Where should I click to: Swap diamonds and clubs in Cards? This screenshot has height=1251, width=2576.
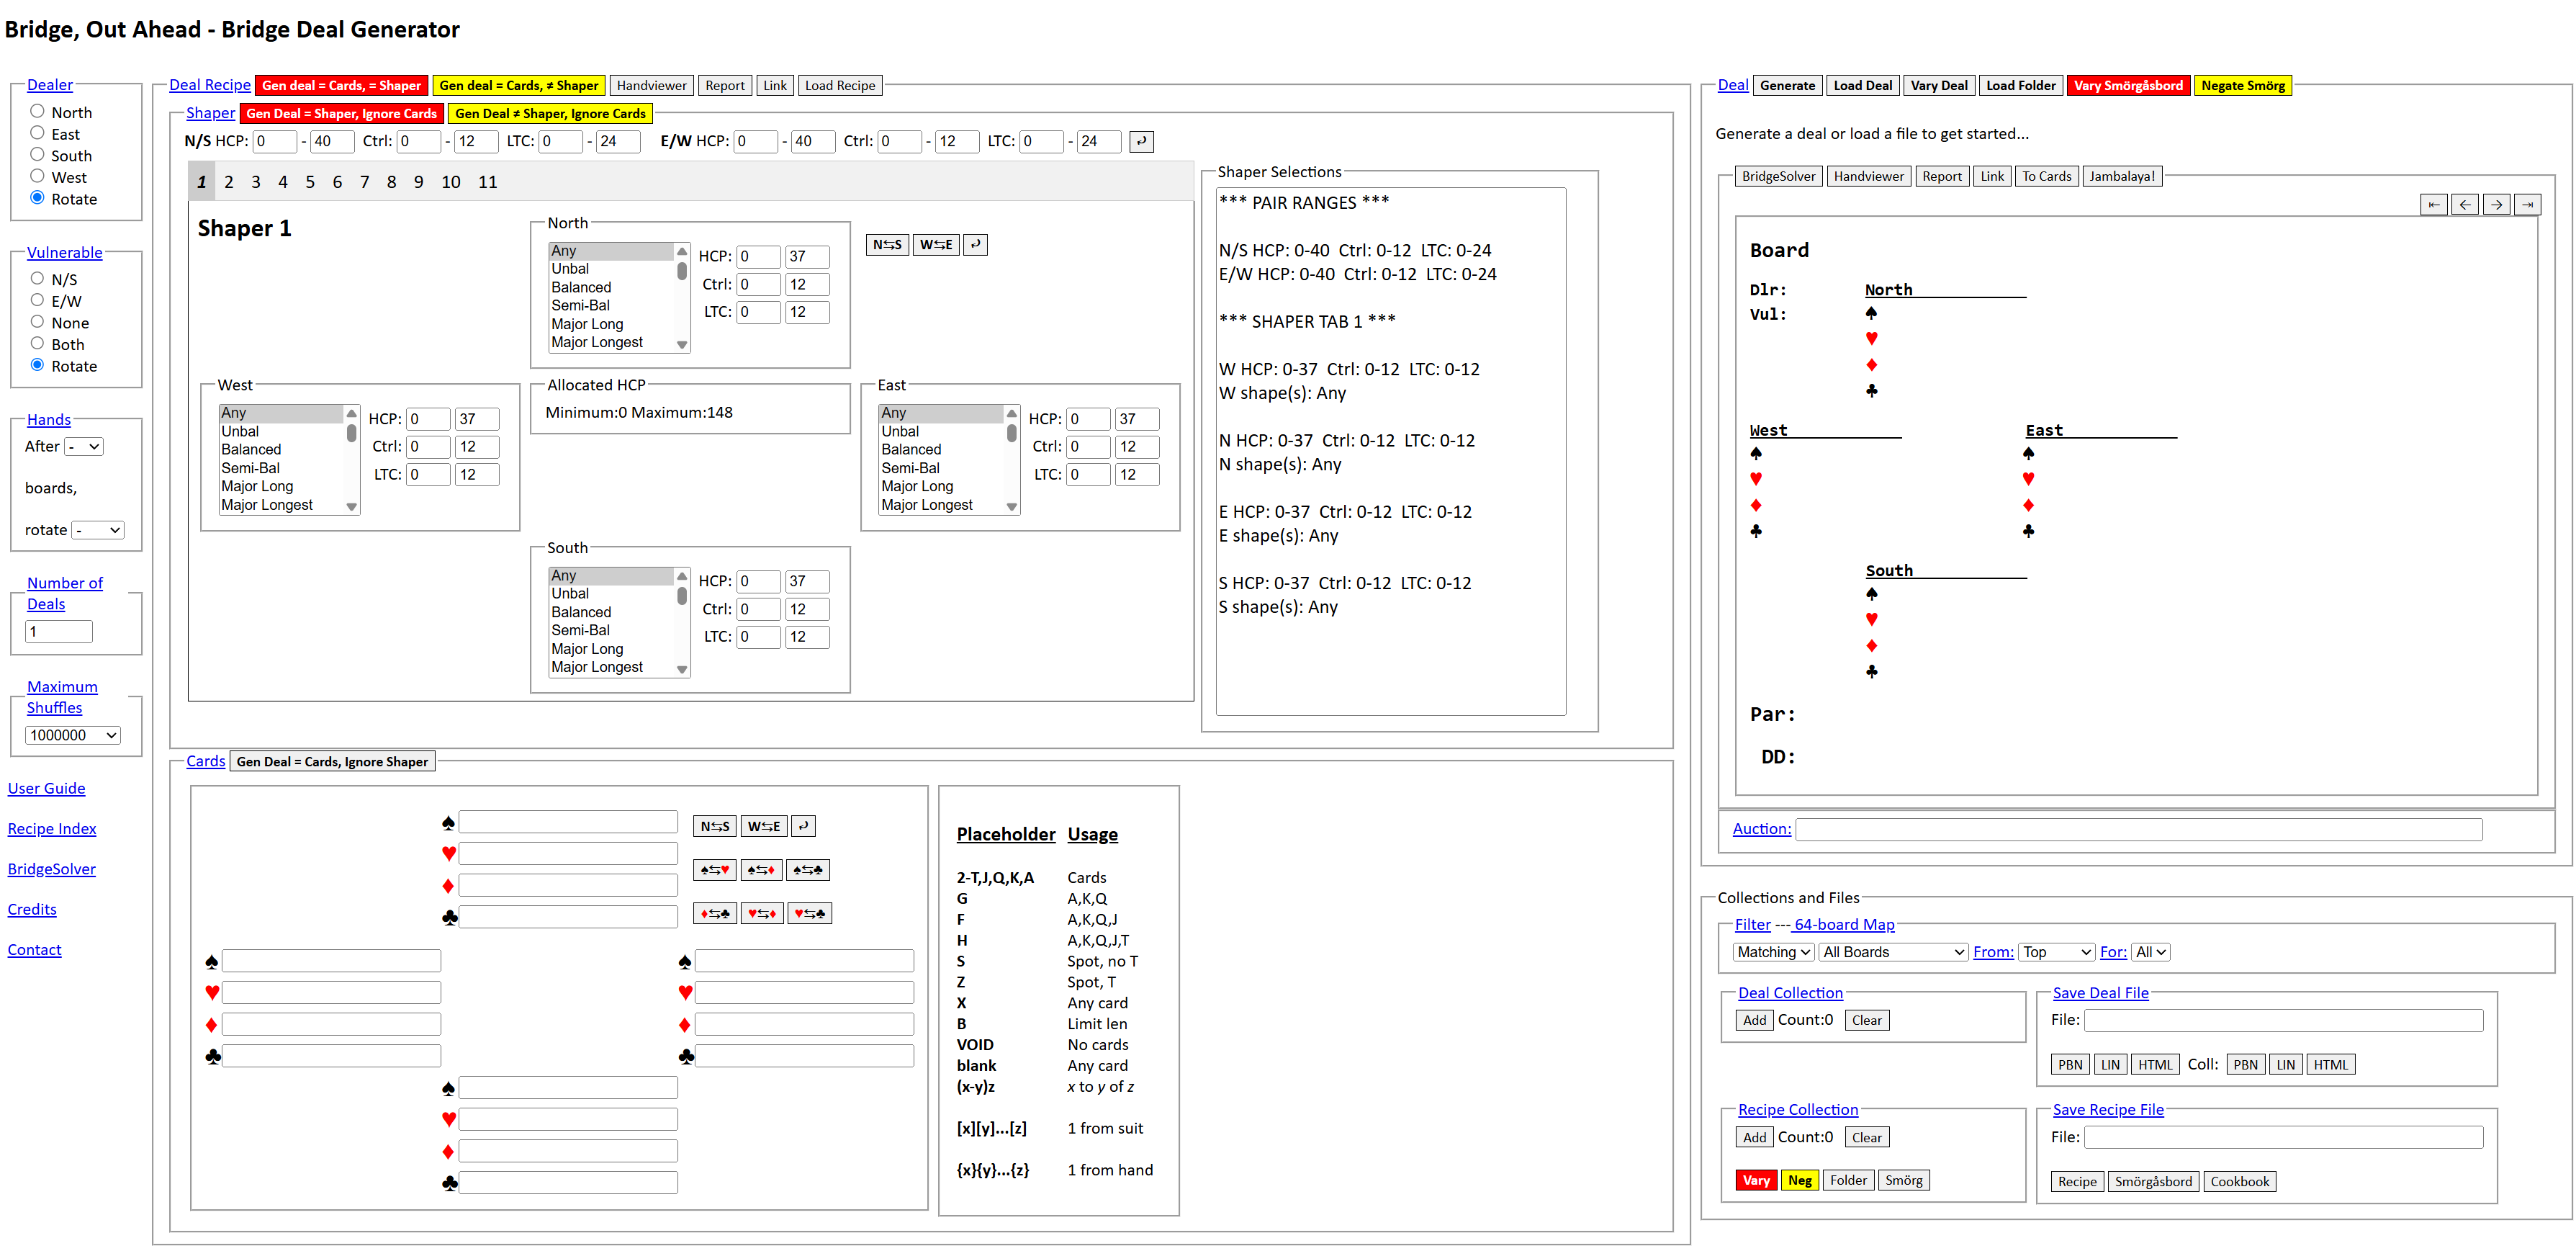coord(714,913)
